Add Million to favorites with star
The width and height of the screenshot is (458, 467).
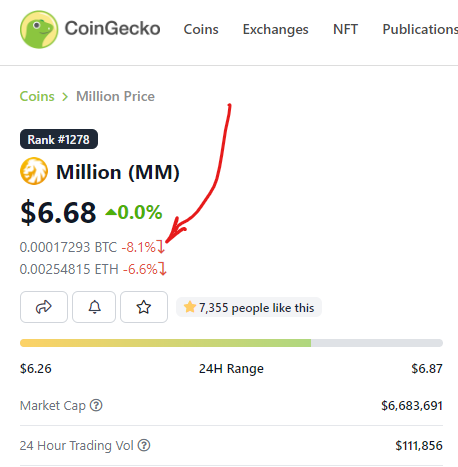144,307
